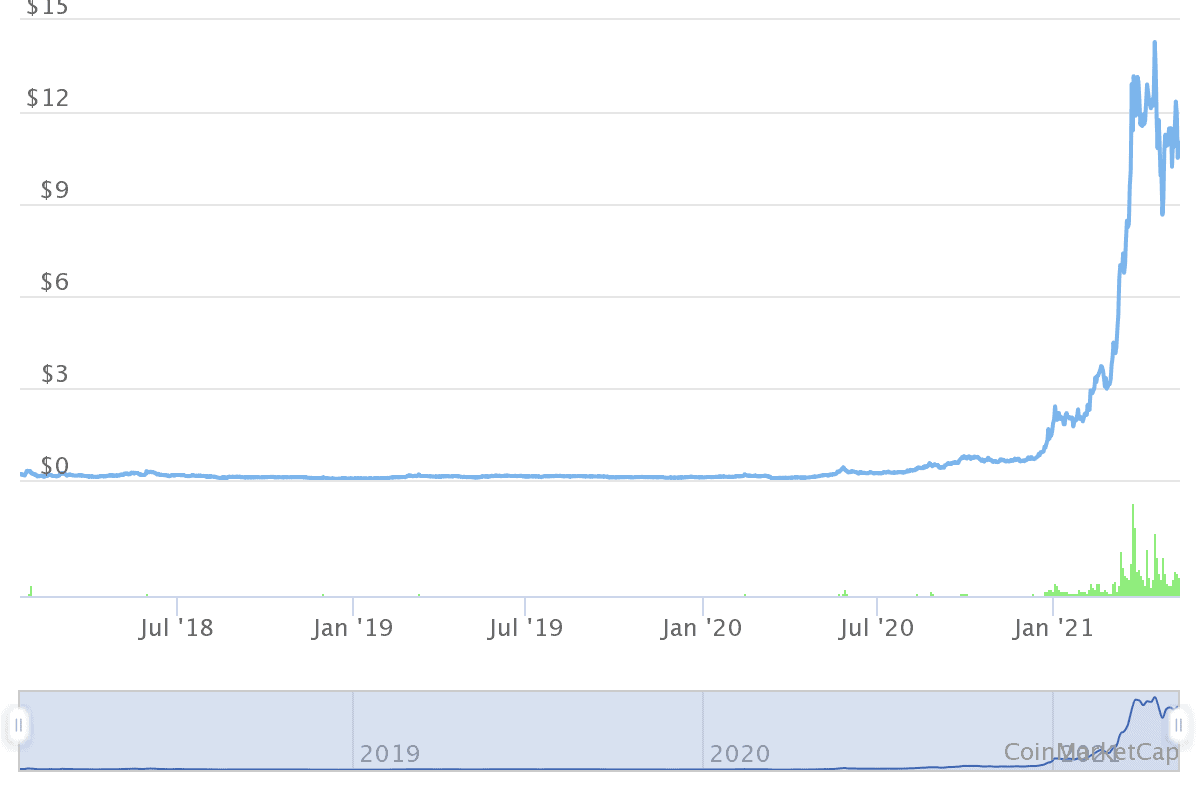The image size is (1200, 800).
Task: Click the Jul '20 date label
Action: [x=877, y=628]
